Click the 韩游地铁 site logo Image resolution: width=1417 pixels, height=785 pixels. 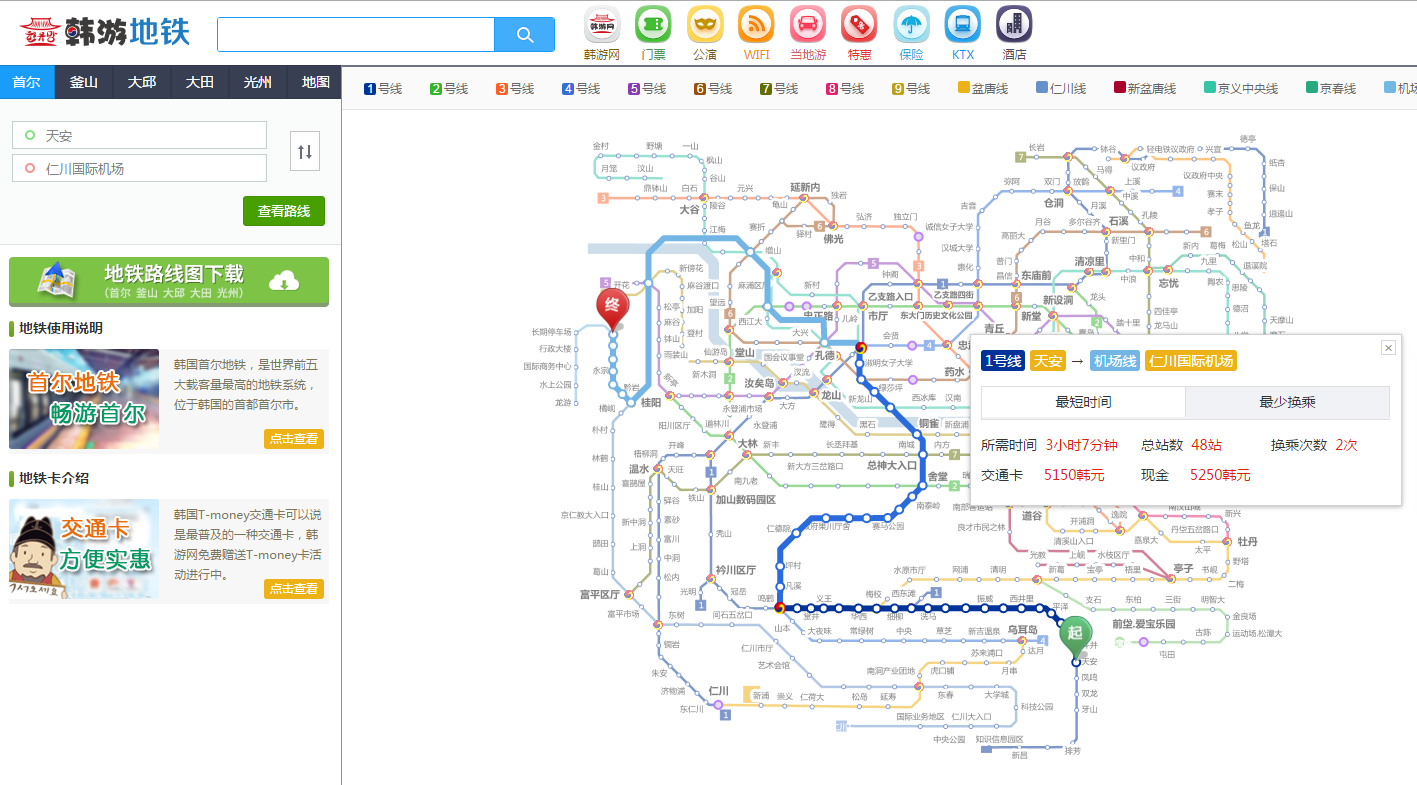[x=104, y=32]
